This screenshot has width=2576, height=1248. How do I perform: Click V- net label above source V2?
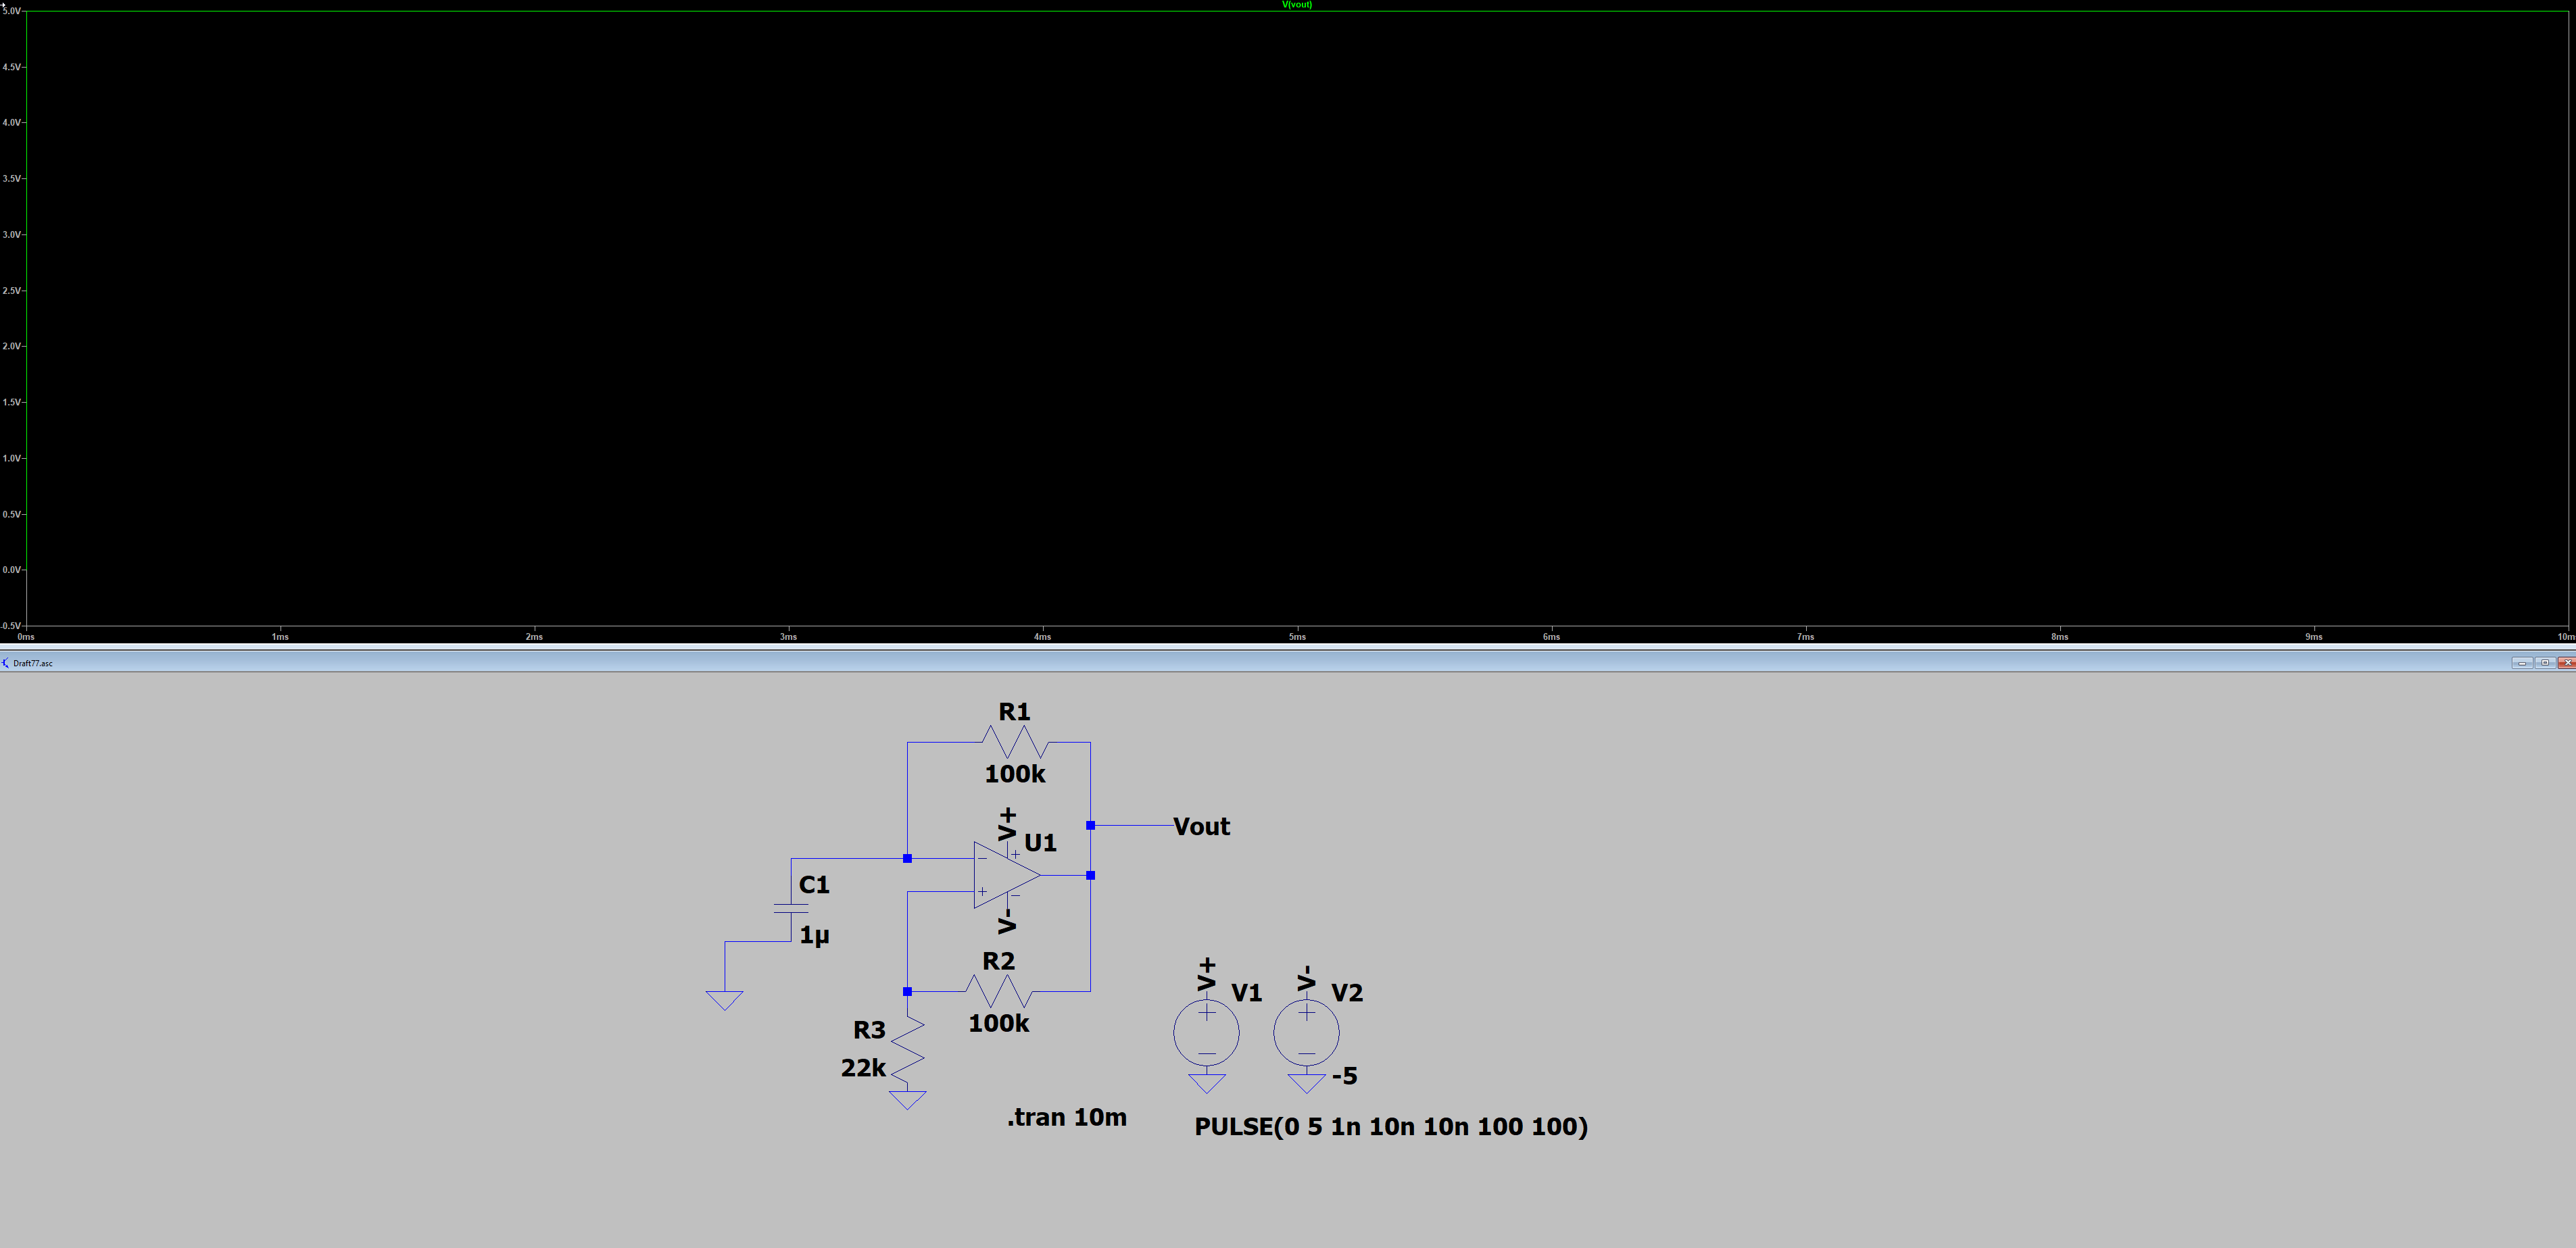point(1306,978)
